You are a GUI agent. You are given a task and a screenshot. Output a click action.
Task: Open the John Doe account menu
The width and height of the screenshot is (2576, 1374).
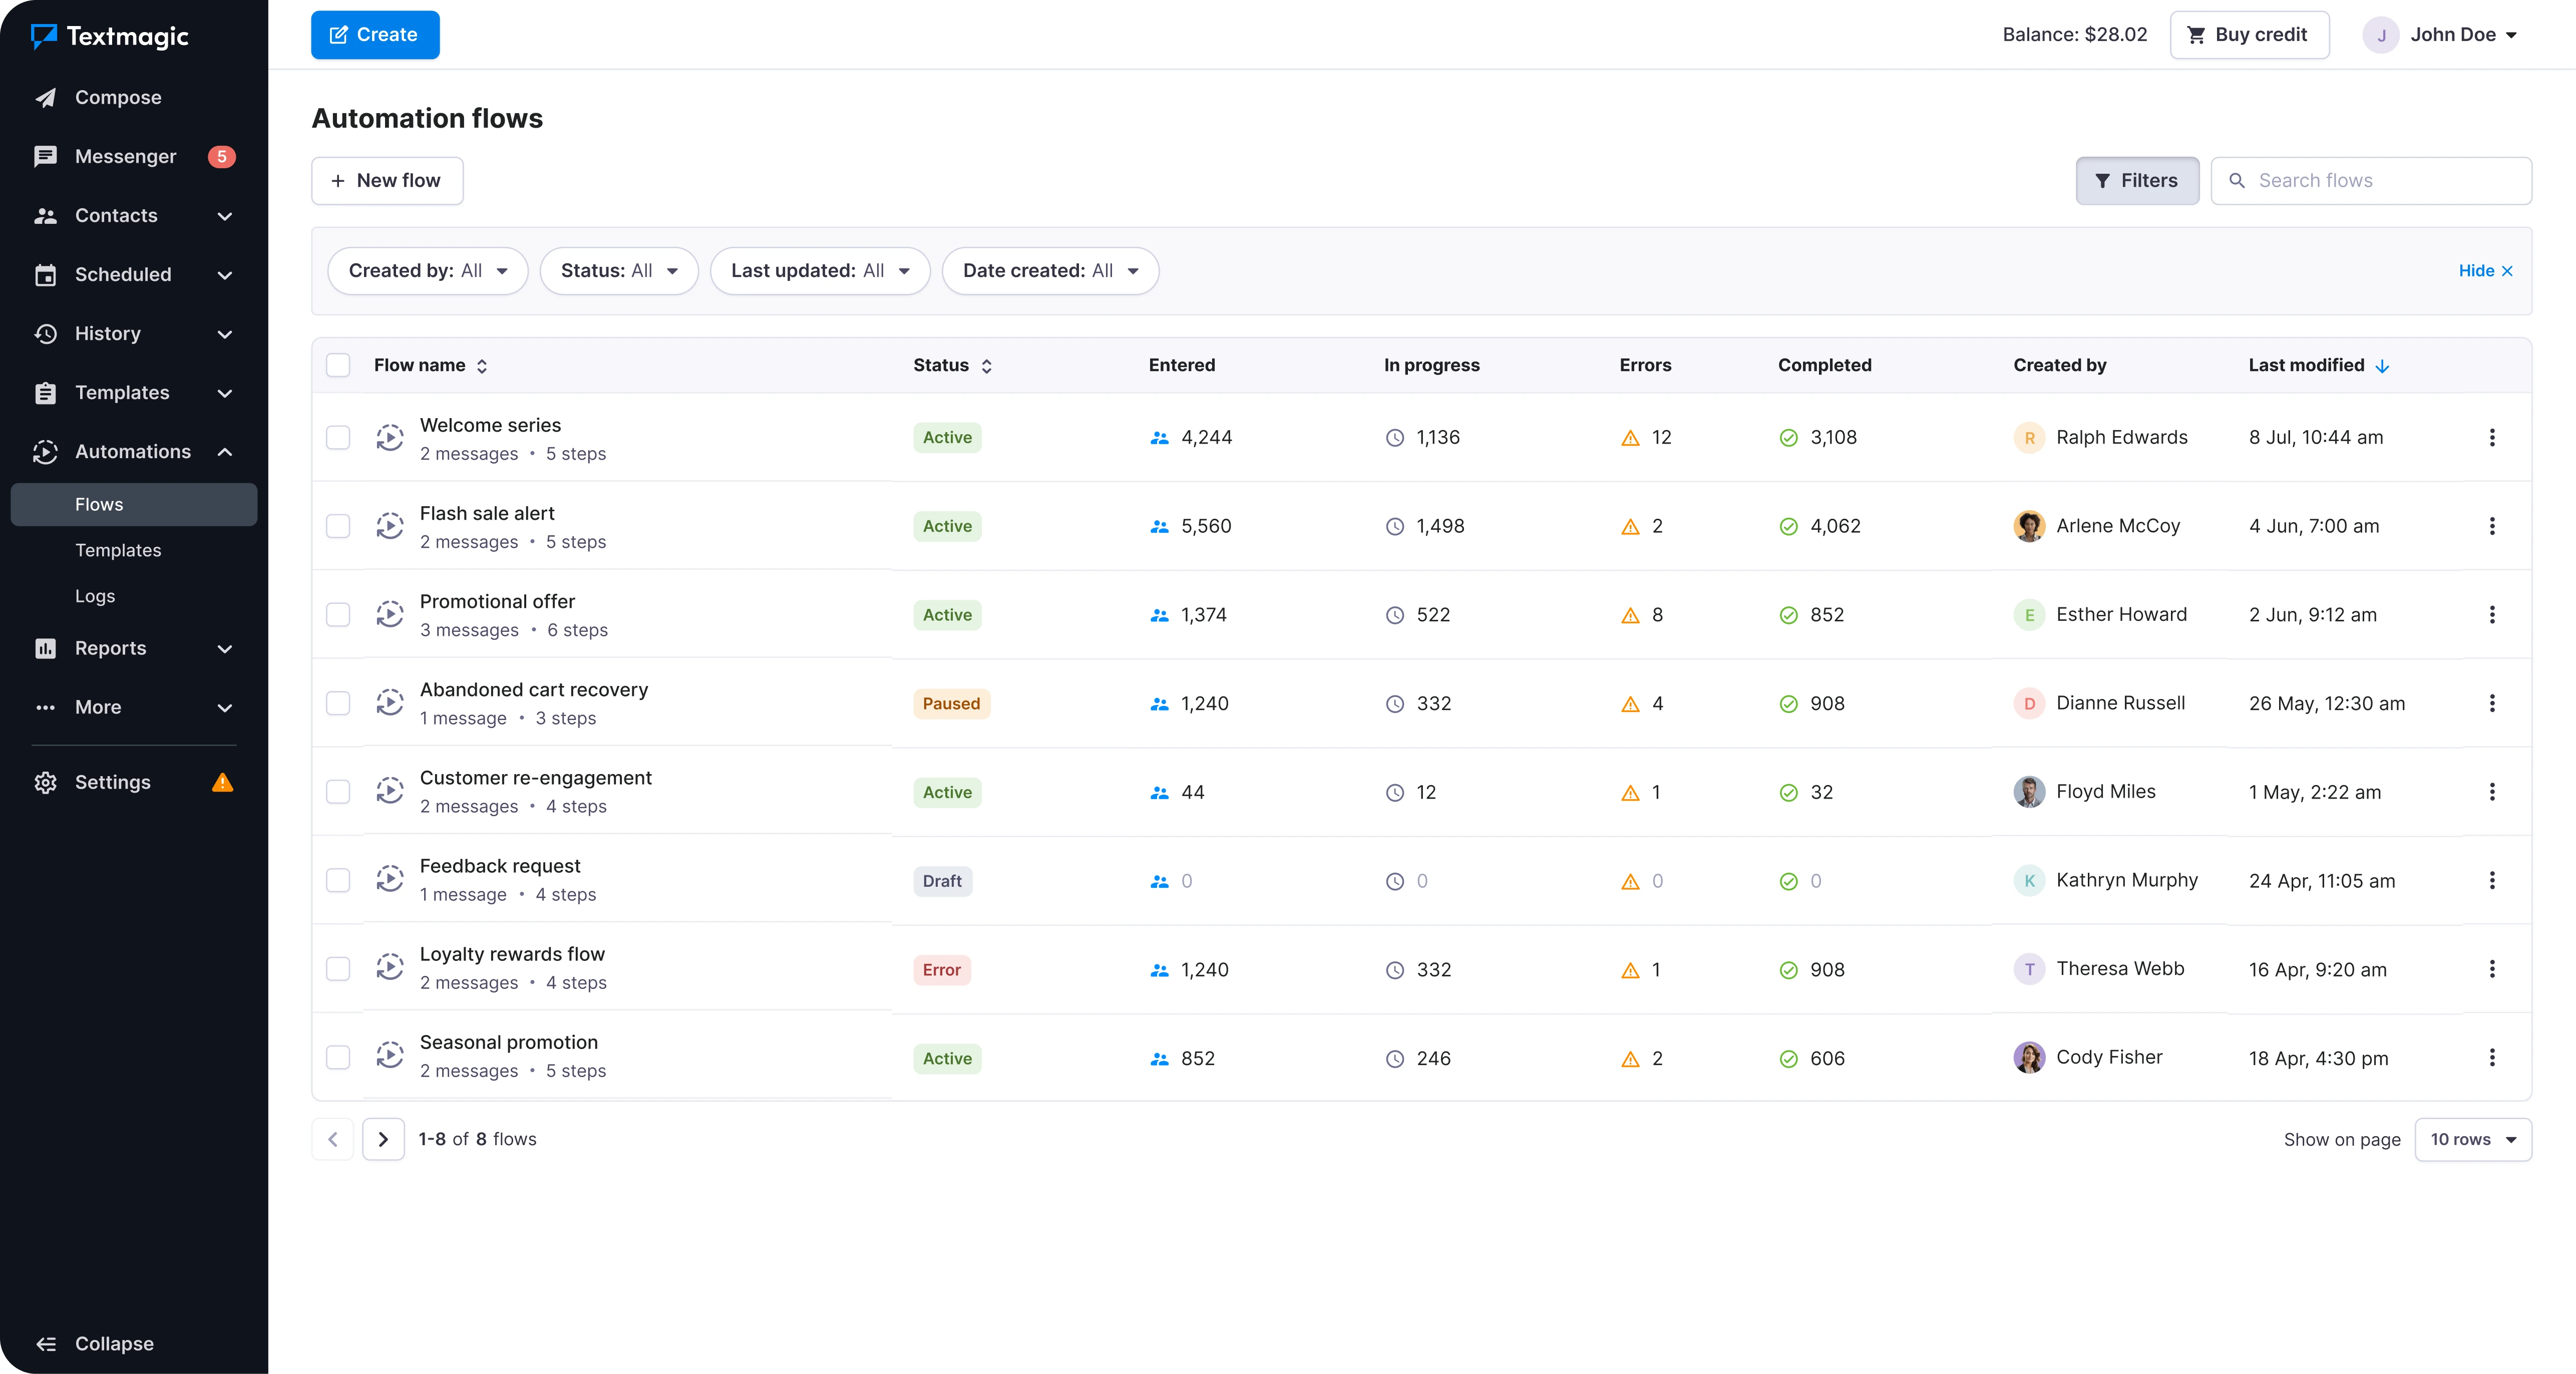pyautogui.click(x=2440, y=35)
